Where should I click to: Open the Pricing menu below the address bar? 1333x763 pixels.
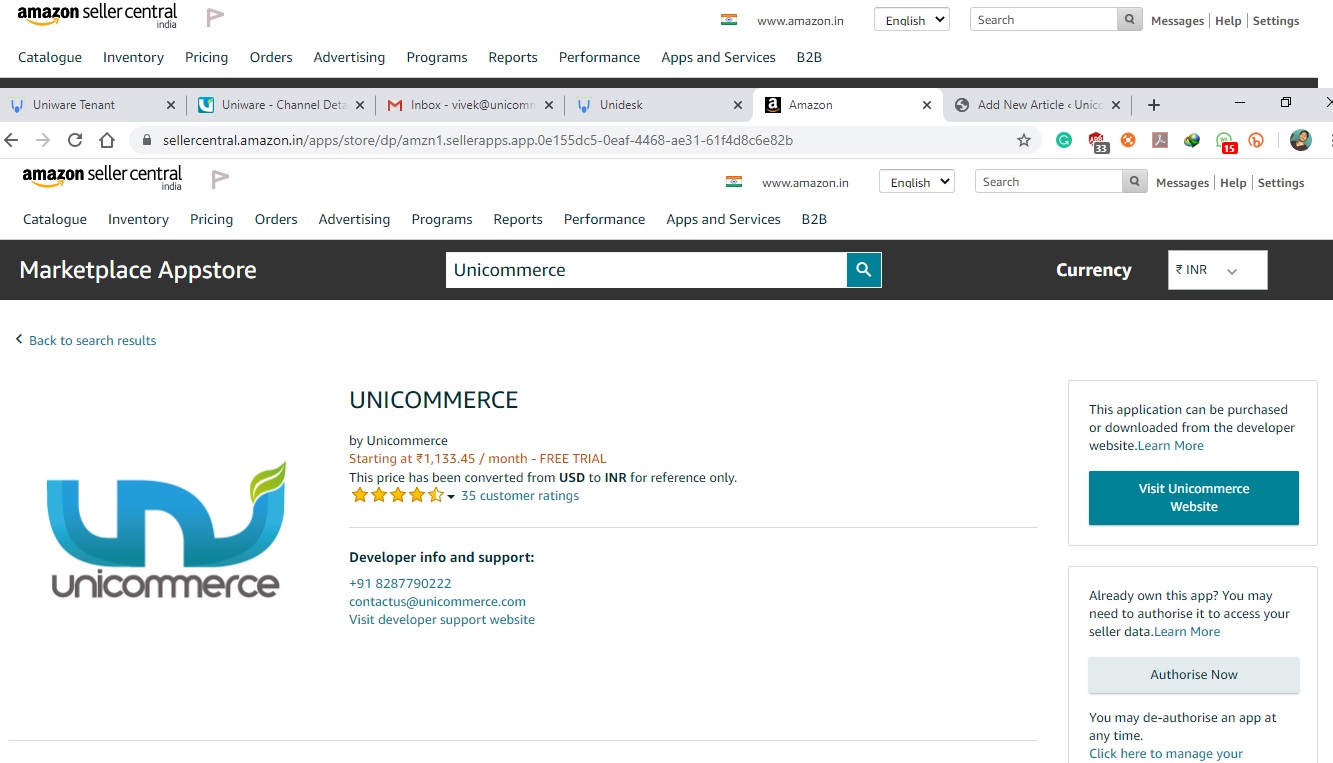tap(211, 220)
